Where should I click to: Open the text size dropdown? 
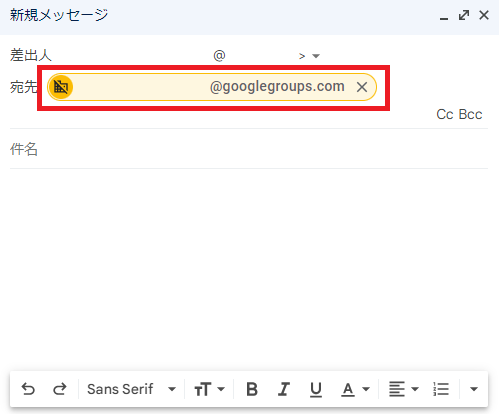(x=210, y=389)
